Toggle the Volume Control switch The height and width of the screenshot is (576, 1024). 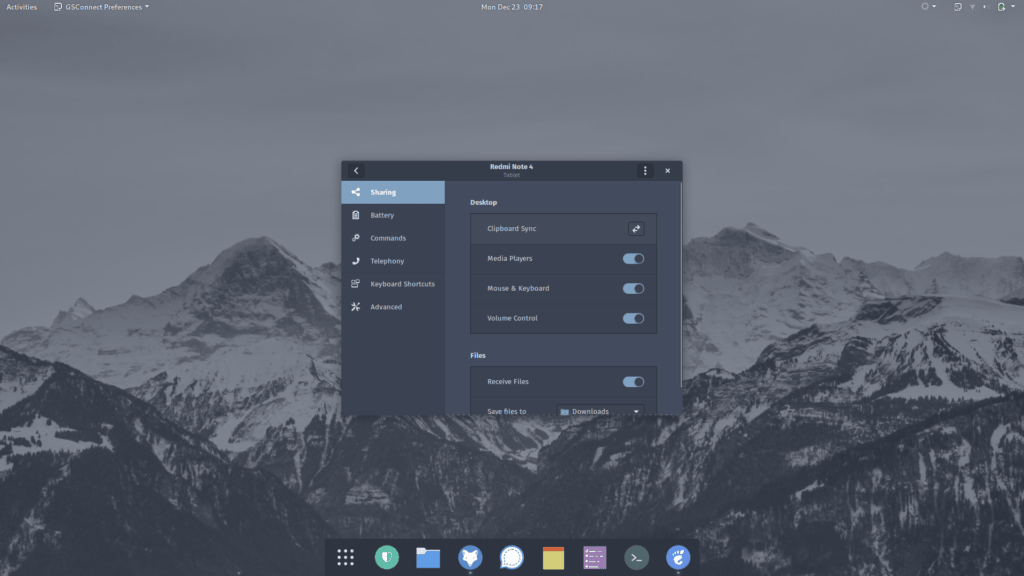pyautogui.click(x=633, y=319)
